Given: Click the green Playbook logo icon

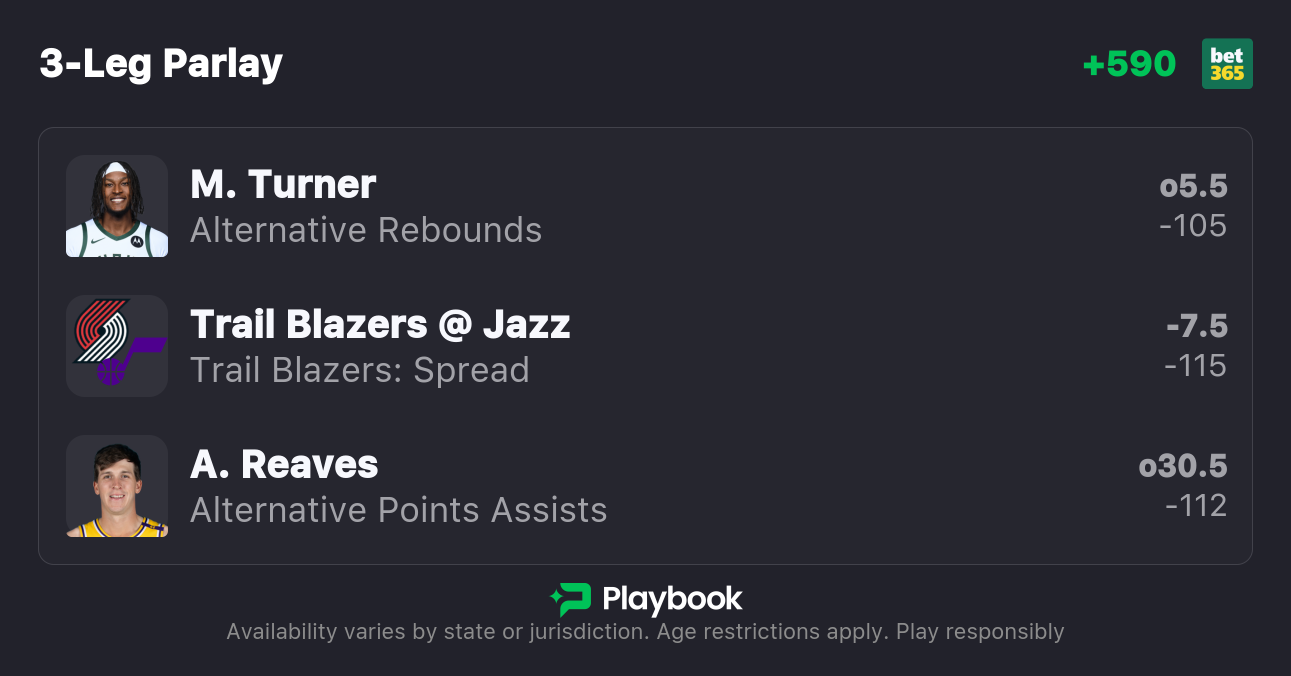Looking at the screenshot, I should tap(571, 599).
